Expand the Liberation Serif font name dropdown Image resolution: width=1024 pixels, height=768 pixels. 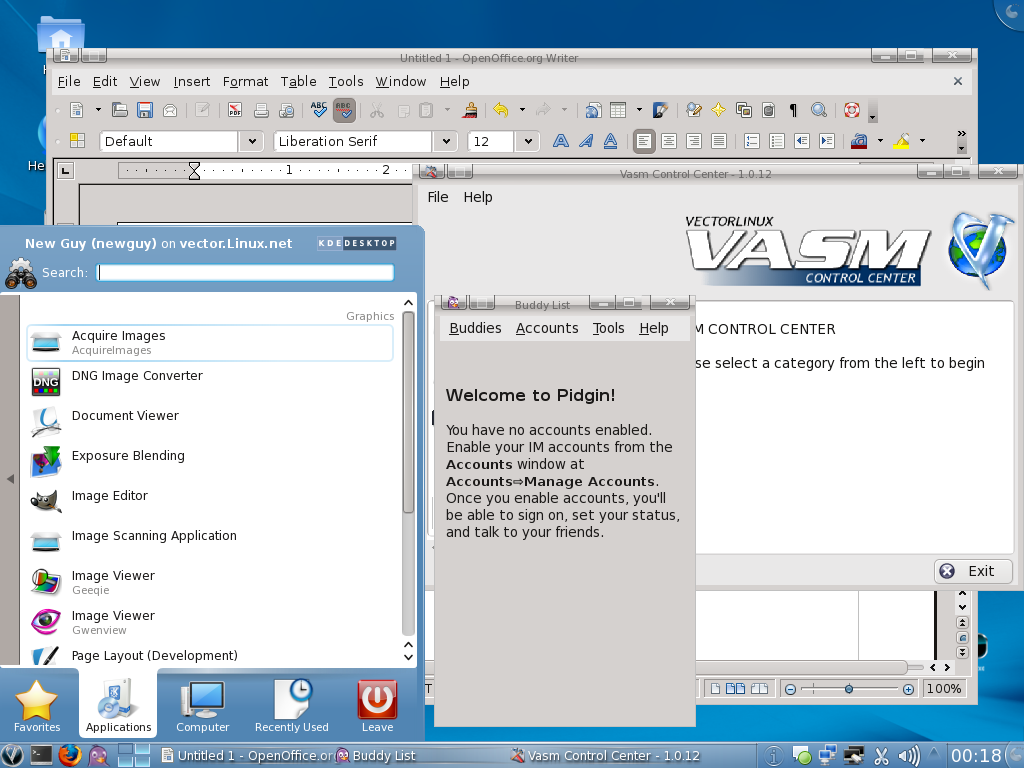pyautogui.click(x=446, y=142)
